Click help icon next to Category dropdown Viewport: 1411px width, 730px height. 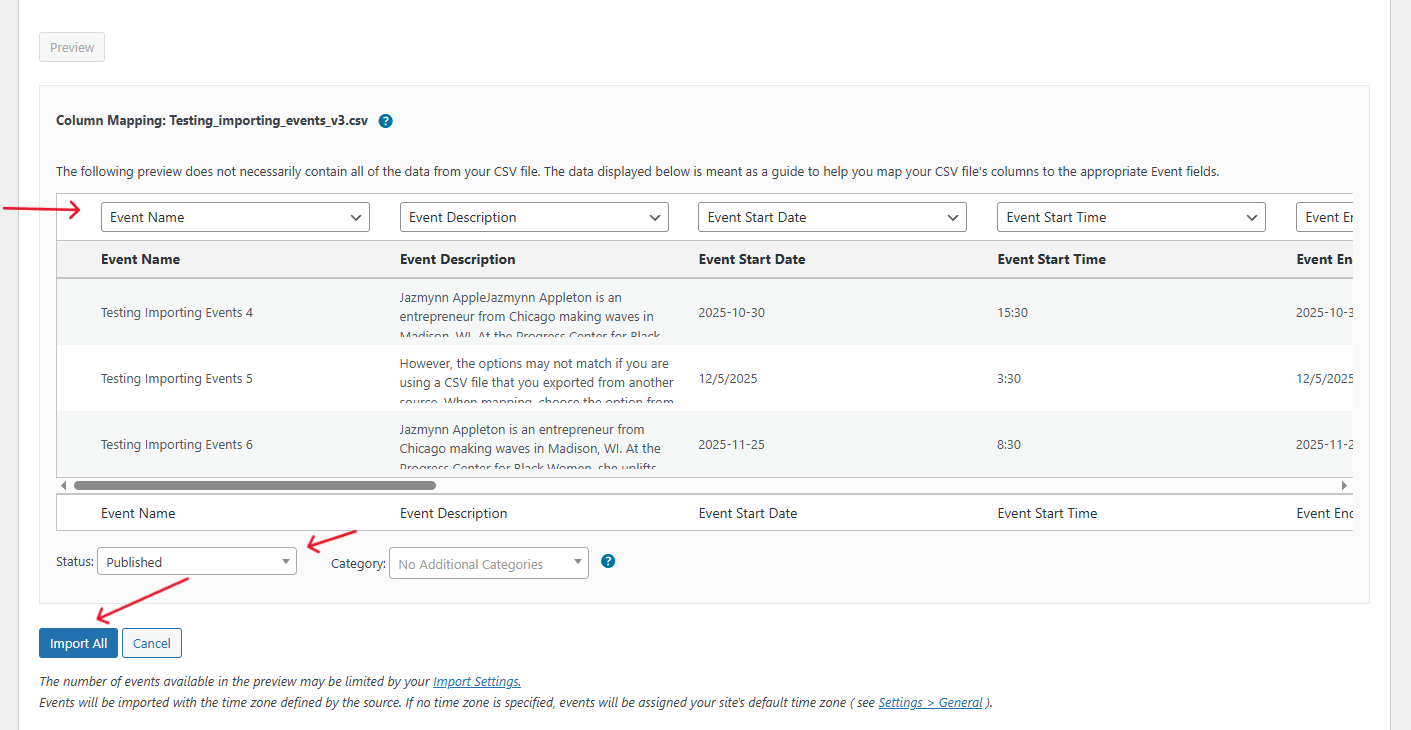pyautogui.click(x=608, y=561)
